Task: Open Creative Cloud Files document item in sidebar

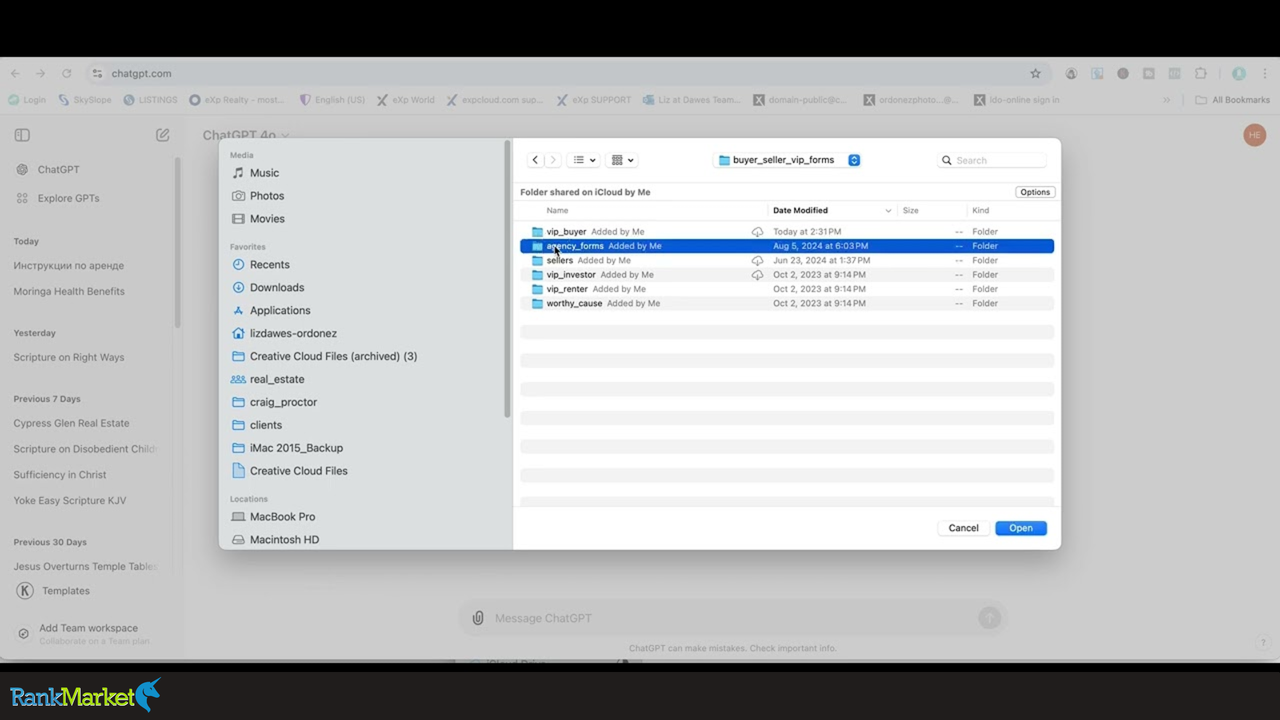Action: (x=290, y=471)
